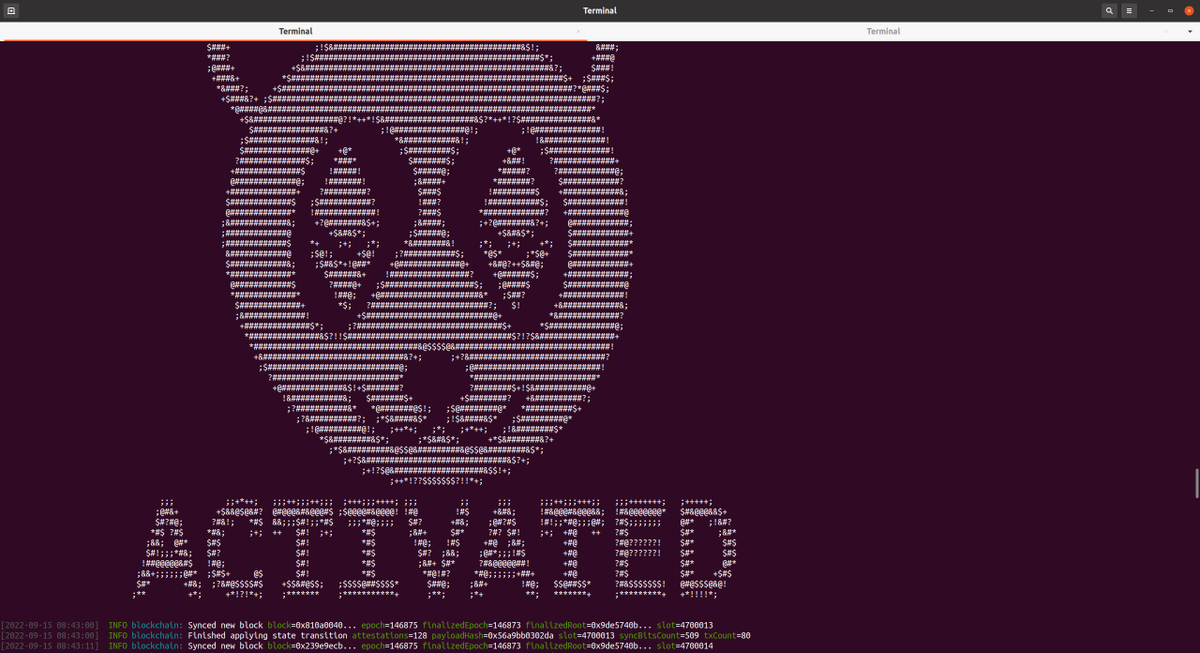The height and width of the screenshot is (653, 1200).
Task: Close the first Terminal tab
Action: coord(579,31)
